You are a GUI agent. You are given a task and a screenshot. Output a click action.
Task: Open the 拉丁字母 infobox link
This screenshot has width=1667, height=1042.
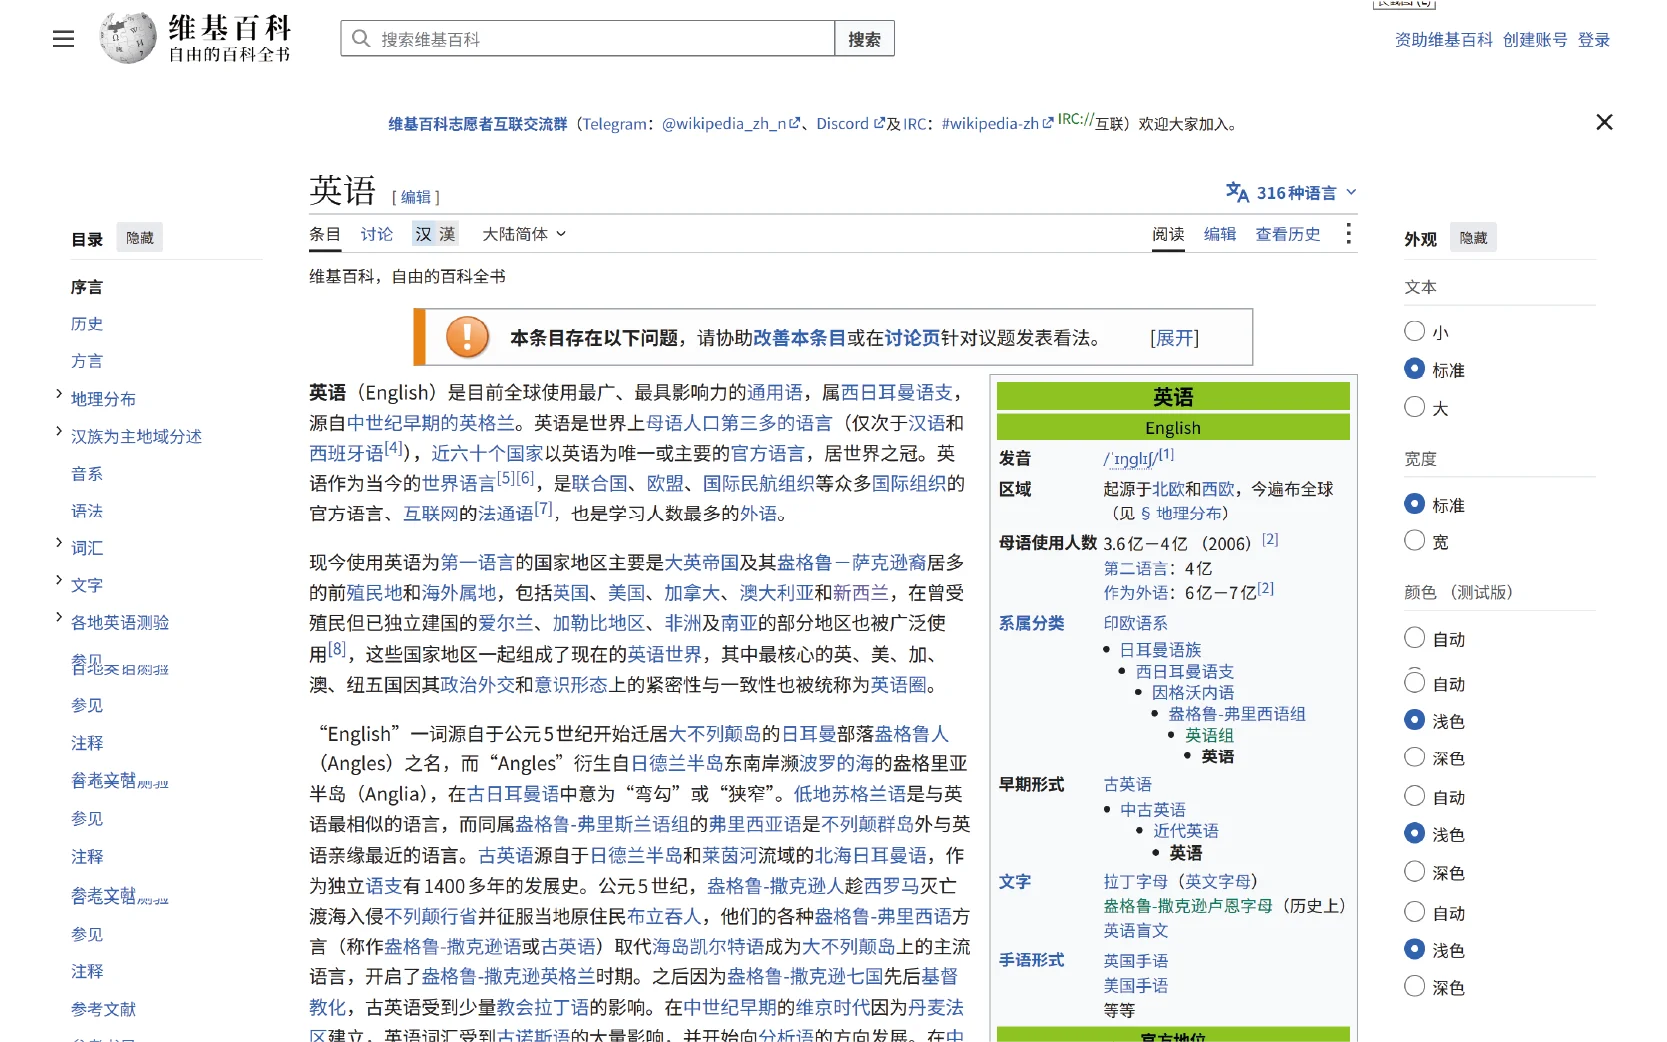click(x=1135, y=881)
